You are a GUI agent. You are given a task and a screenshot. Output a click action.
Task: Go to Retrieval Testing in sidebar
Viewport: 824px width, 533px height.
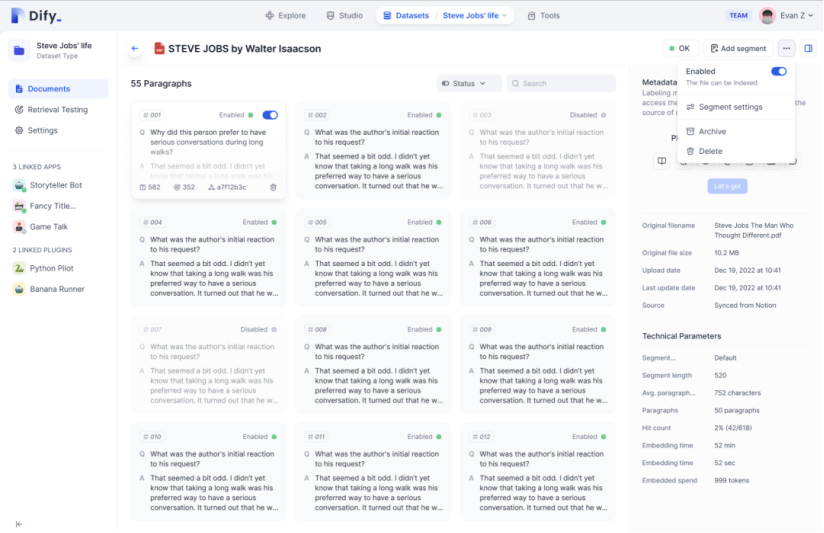click(x=57, y=110)
